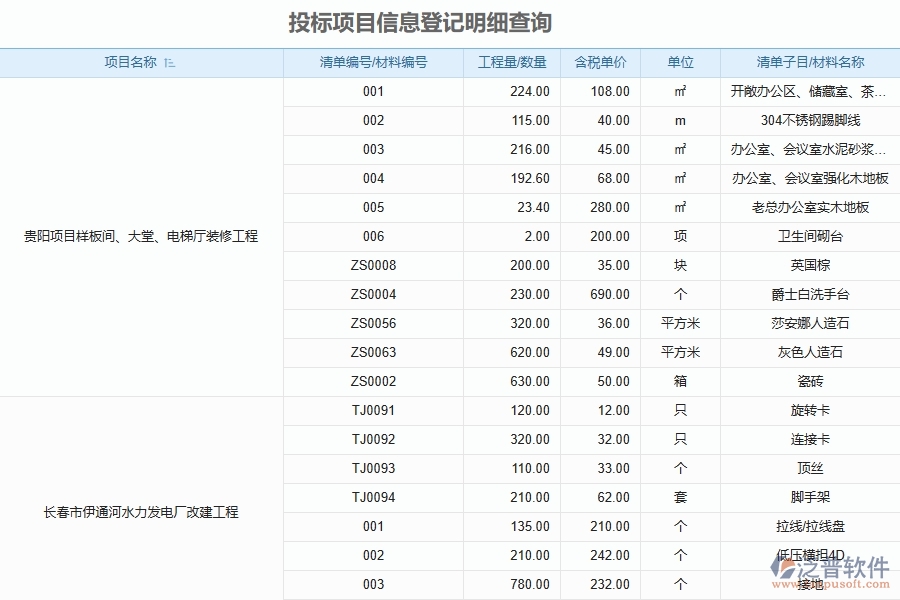The height and width of the screenshot is (600, 900).
Task: Open detail for material ZS0008
Action: pos(374,265)
